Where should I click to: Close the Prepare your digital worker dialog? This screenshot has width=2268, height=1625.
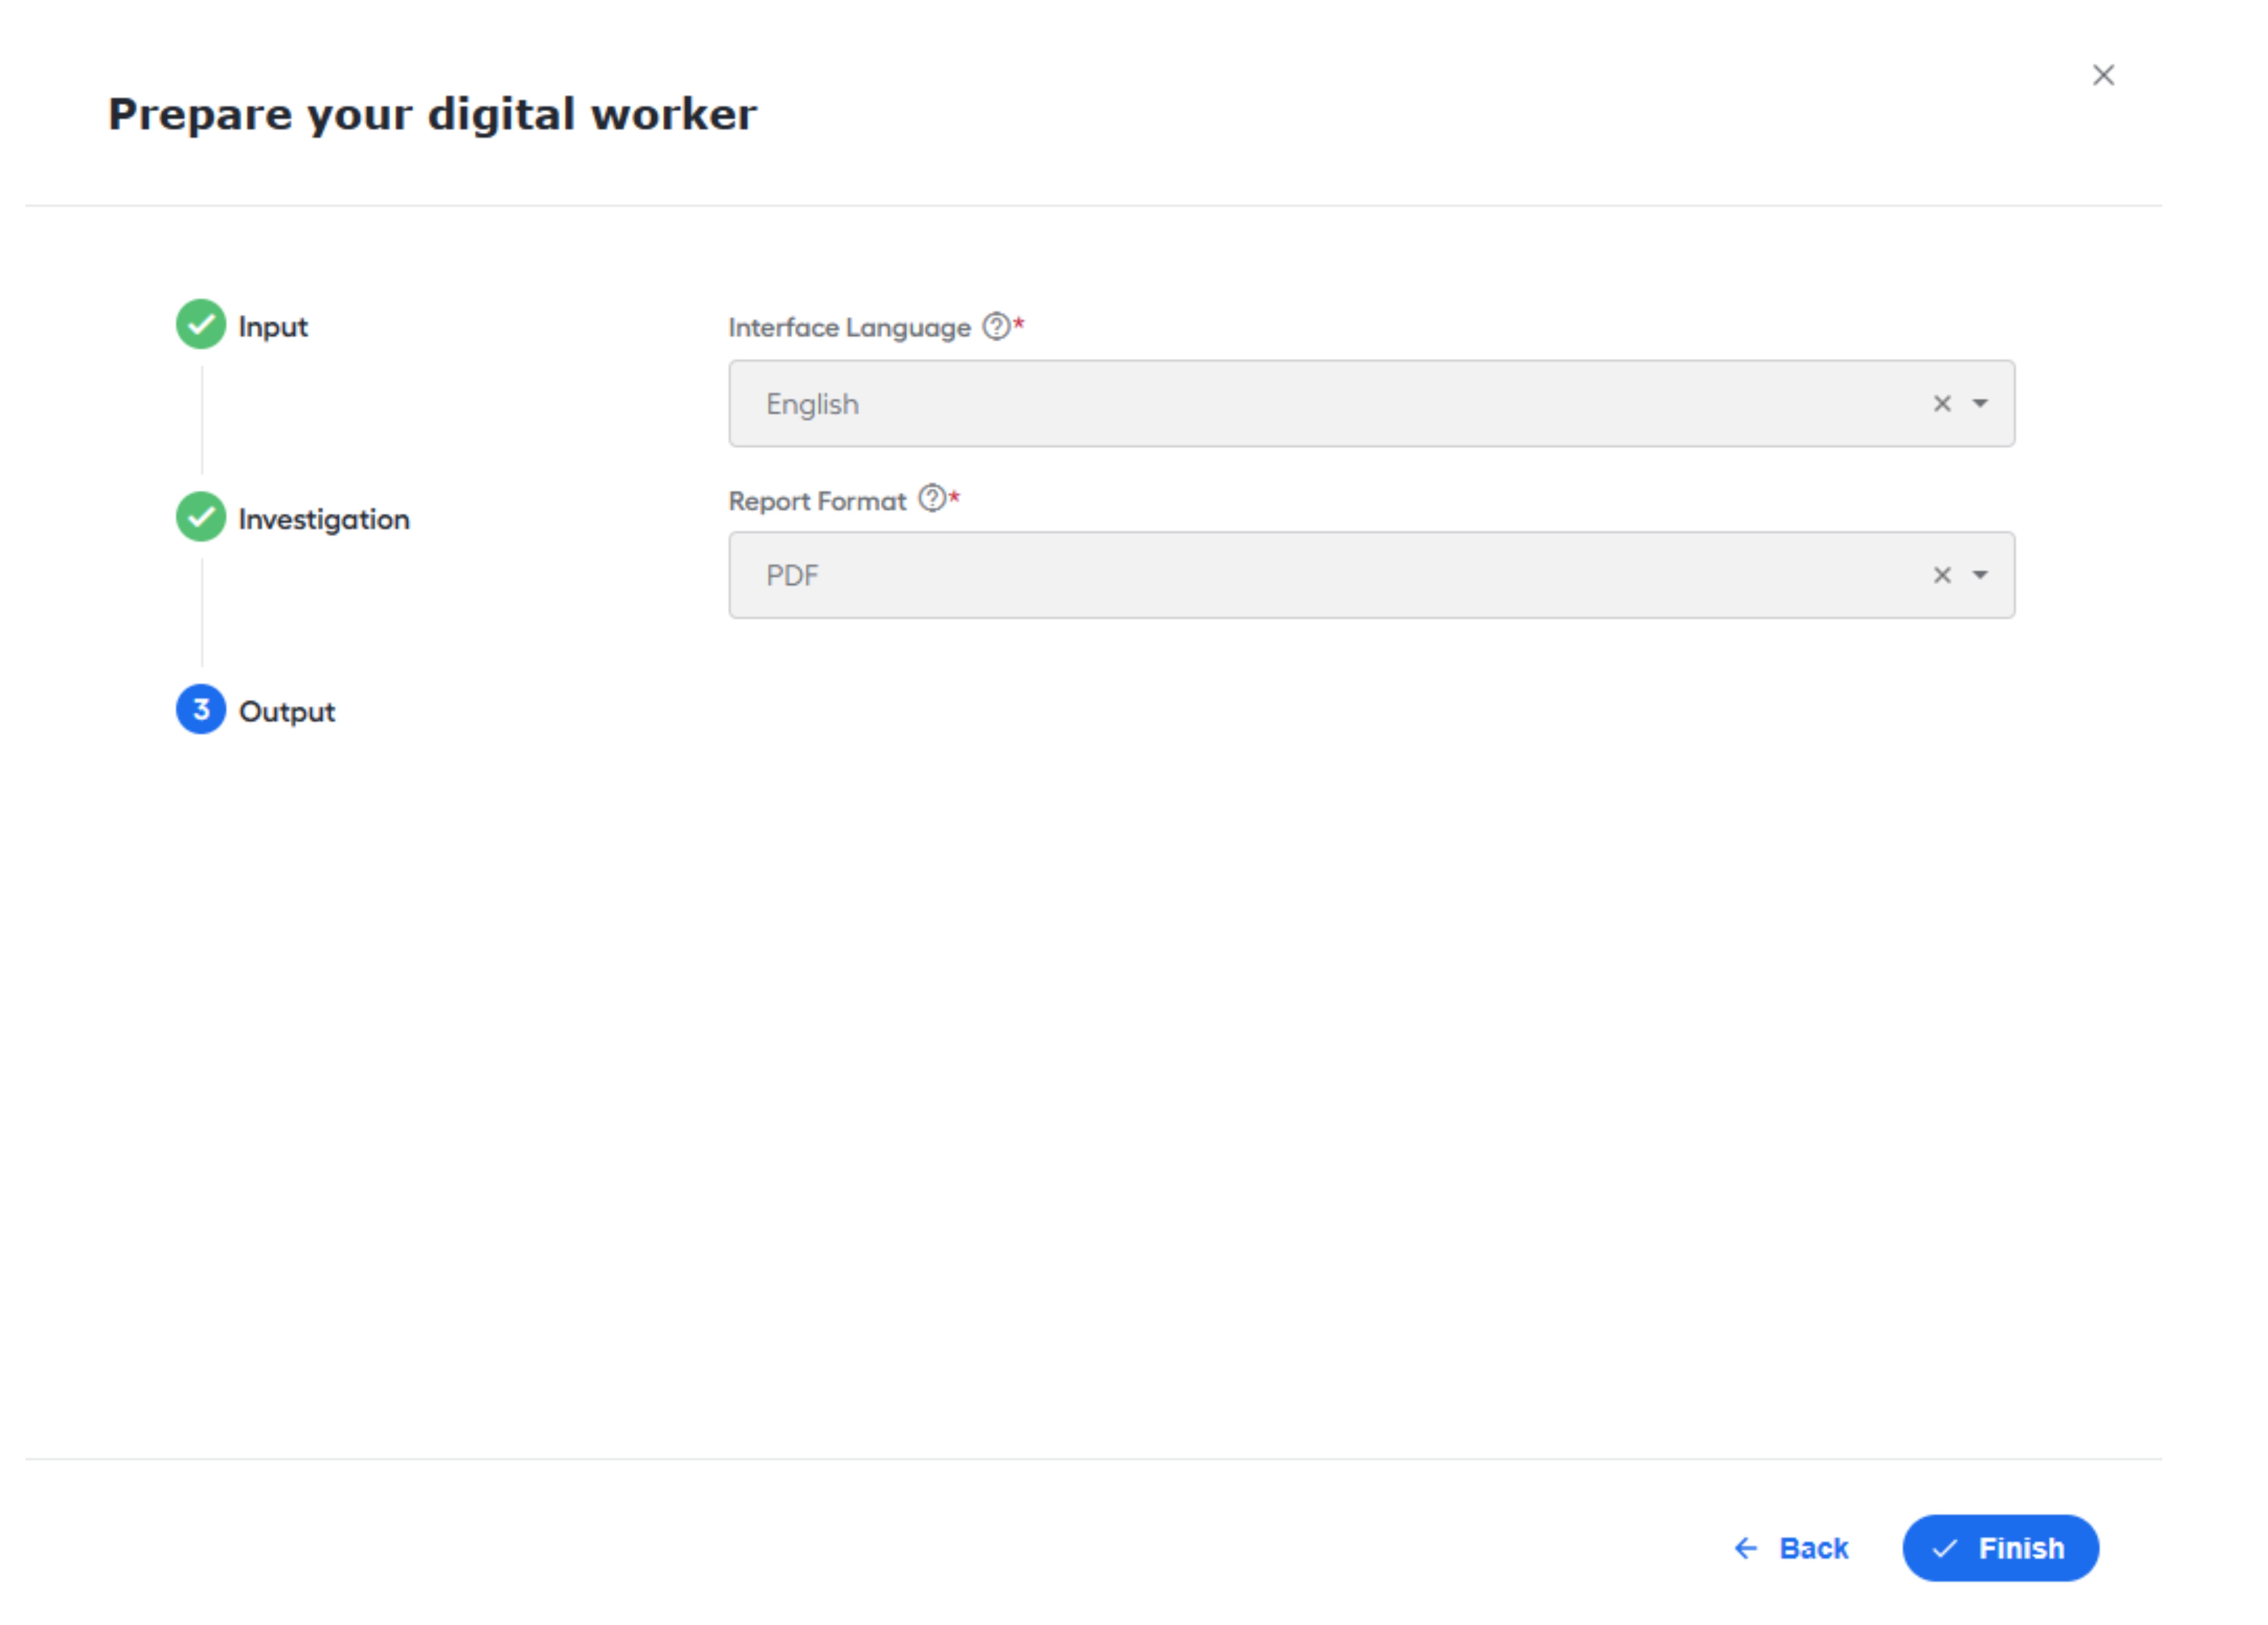2103,75
